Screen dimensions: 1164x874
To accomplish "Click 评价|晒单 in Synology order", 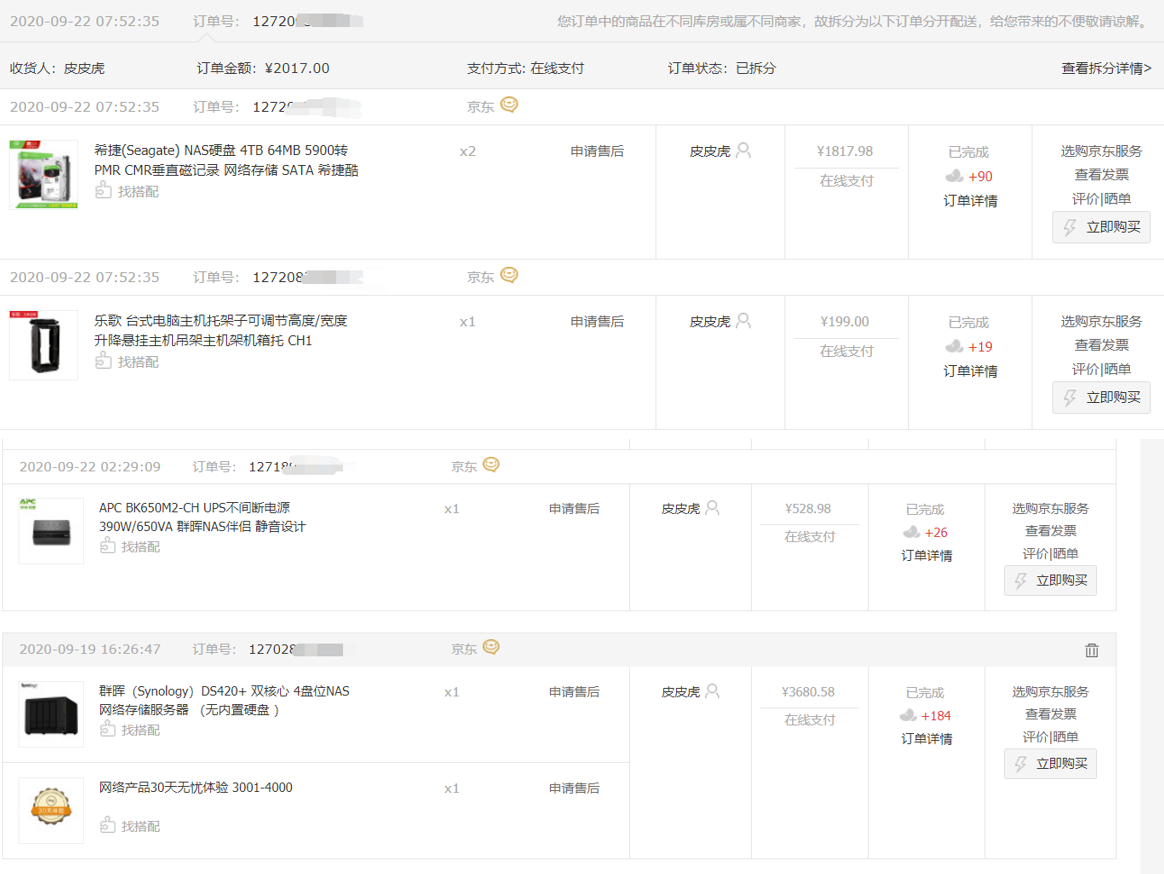I will pos(1050,737).
